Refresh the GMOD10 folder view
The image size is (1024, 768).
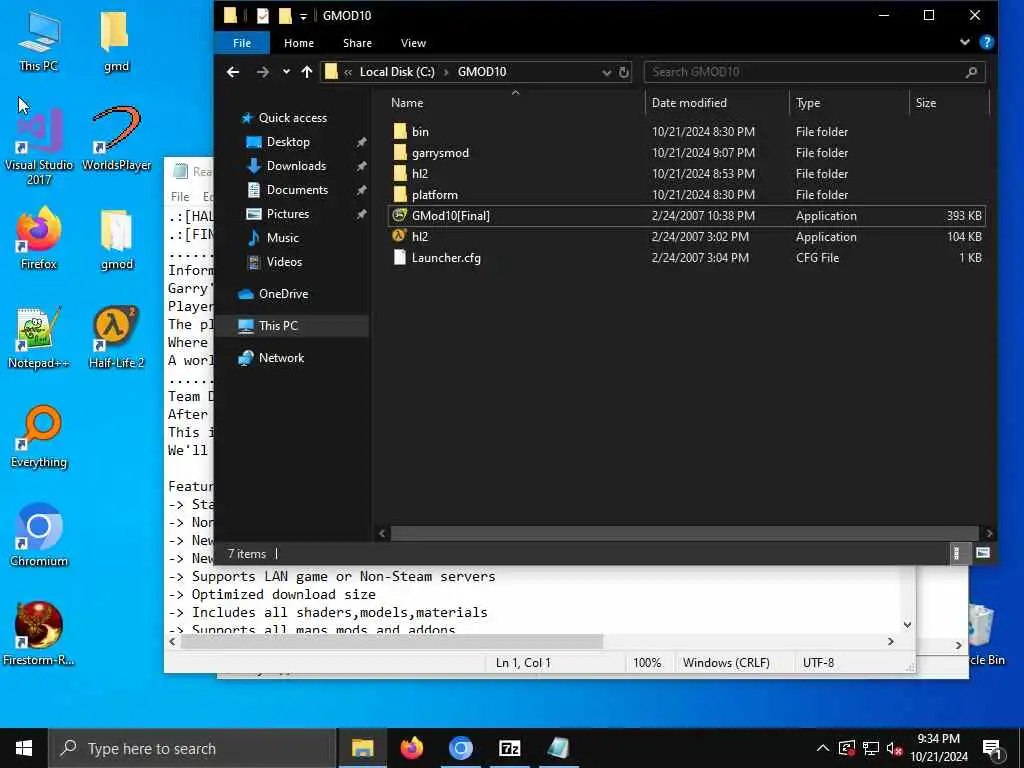click(x=624, y=72)
